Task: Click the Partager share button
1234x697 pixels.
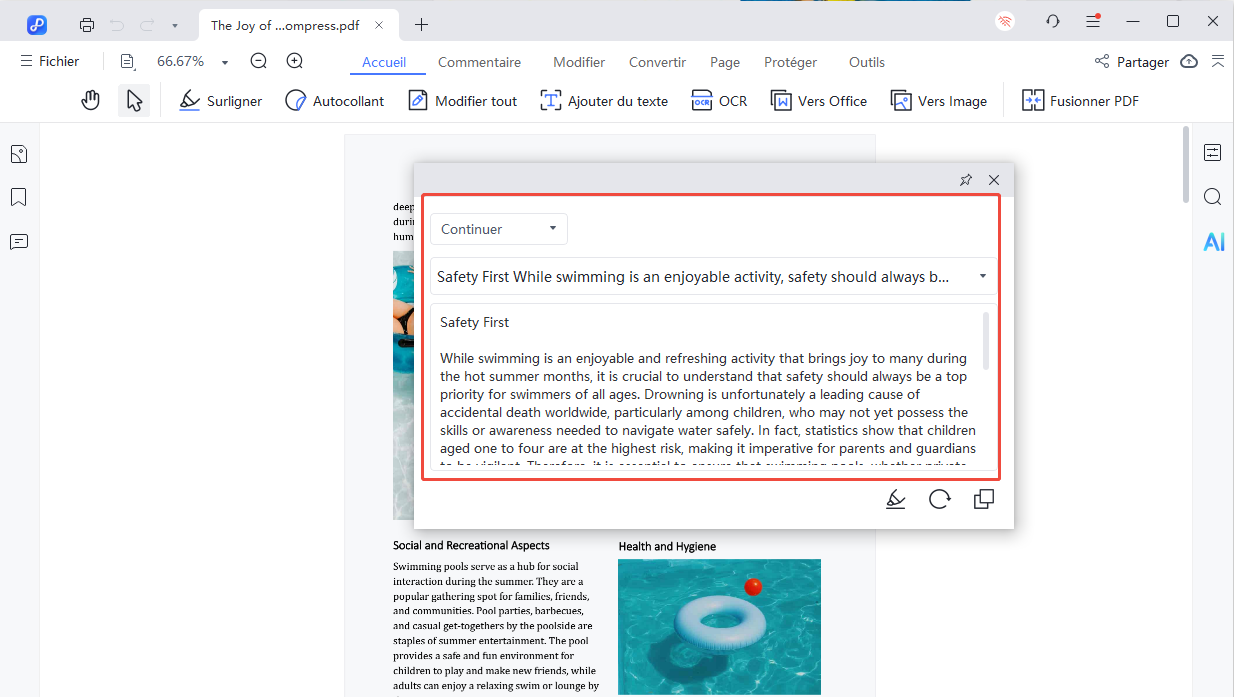Action: click(1131, 62)
